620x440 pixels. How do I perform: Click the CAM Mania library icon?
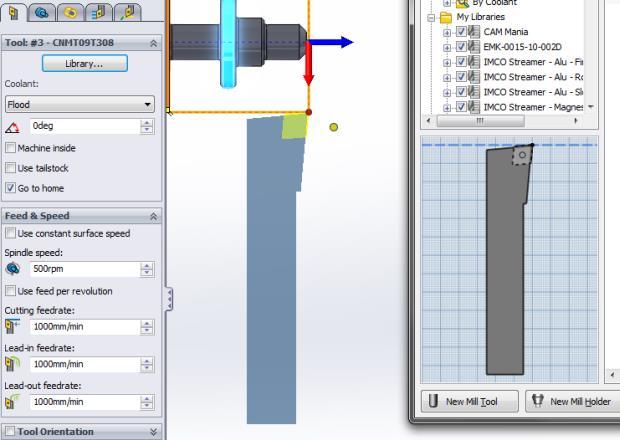[x=474, y=32]
